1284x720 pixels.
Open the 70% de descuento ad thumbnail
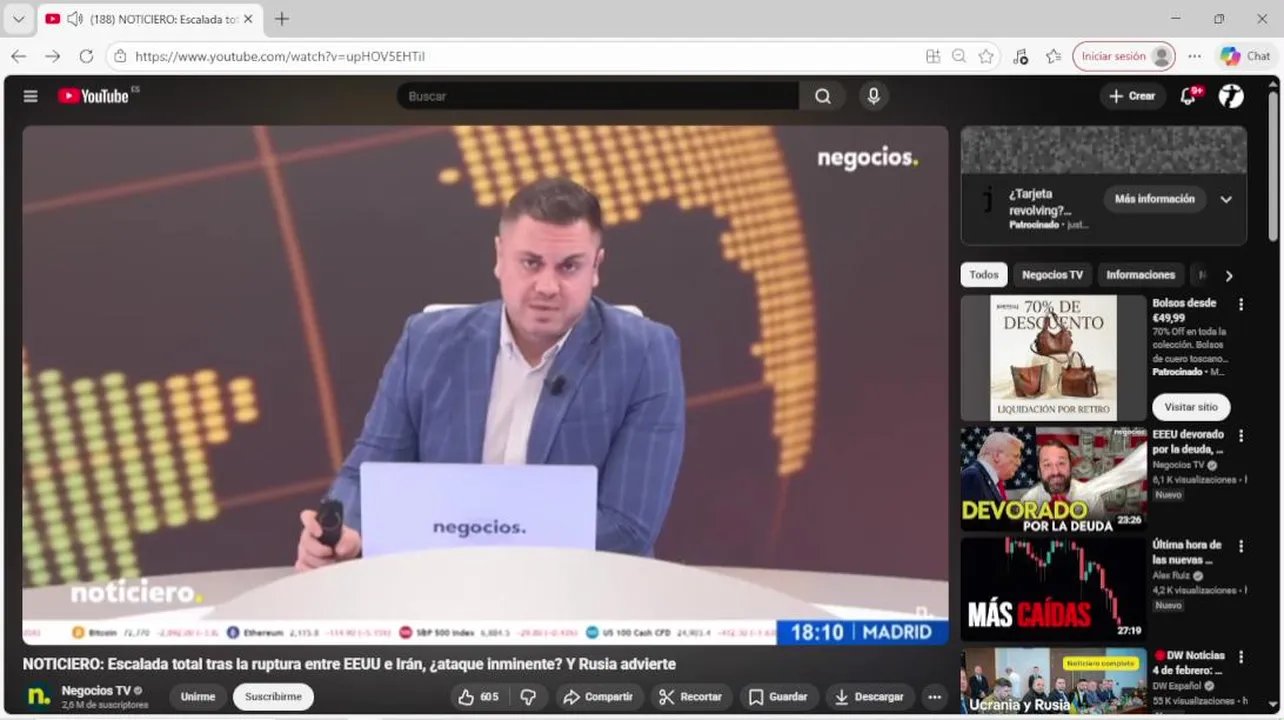pos(1054,358)
